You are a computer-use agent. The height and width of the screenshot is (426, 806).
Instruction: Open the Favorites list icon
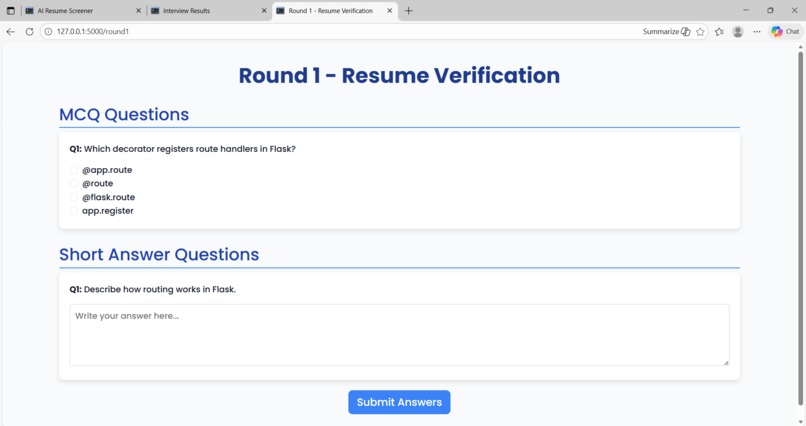tap(719, 31)
